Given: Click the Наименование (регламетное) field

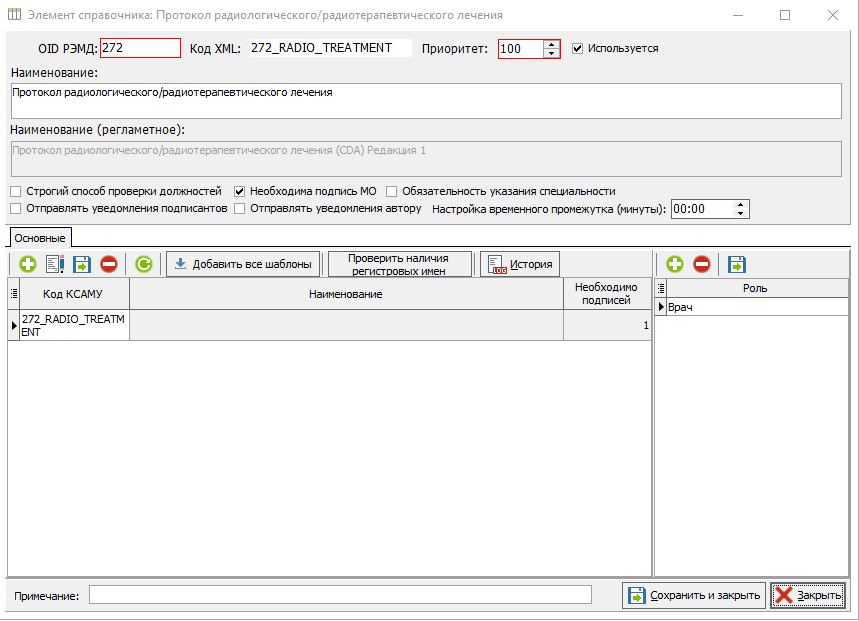Looking at the screenshot, I should (426, 159).
